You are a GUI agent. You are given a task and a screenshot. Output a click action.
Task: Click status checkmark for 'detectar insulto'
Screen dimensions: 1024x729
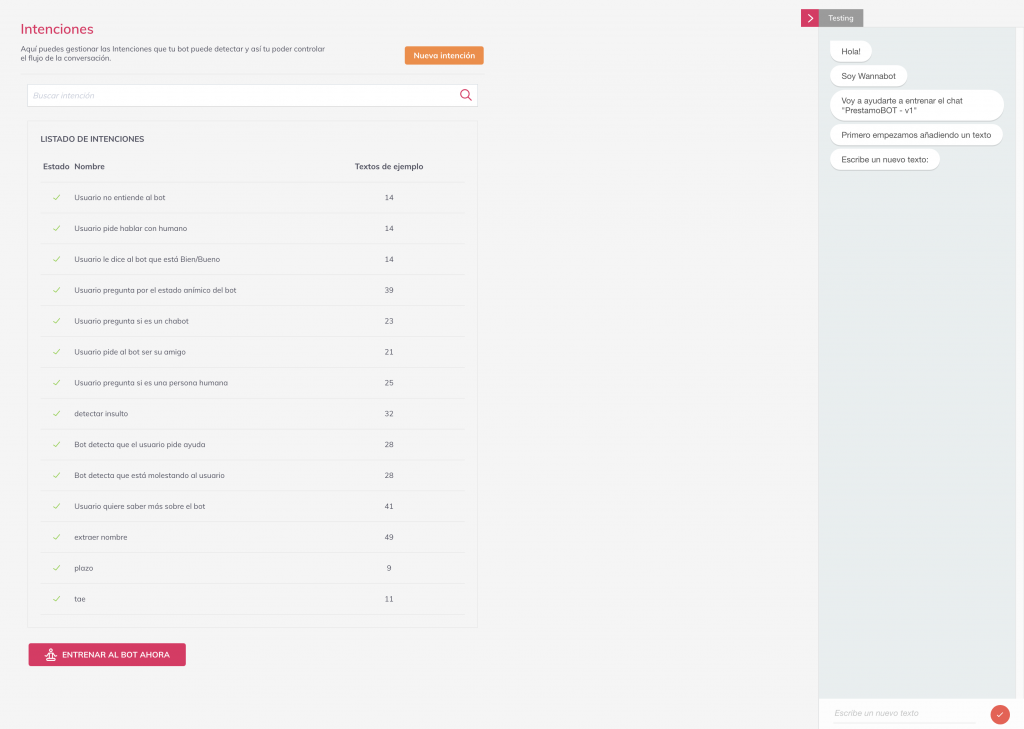(x=57, y=414)
